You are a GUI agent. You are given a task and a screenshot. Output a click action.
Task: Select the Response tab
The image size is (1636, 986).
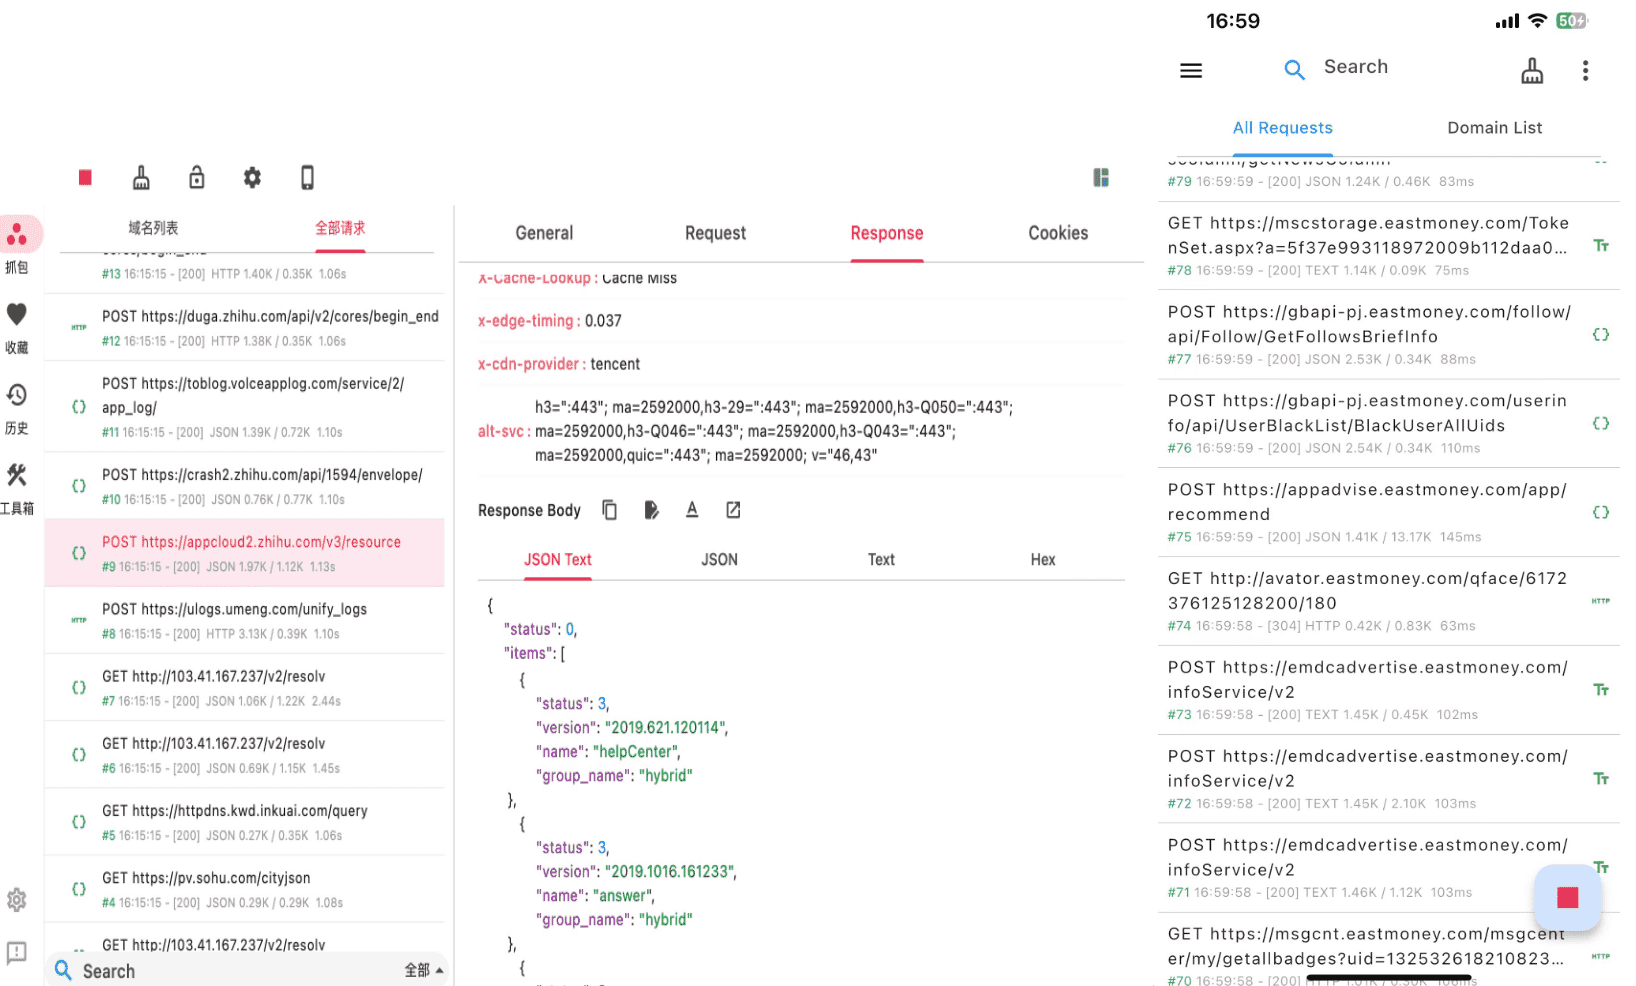coord(887,233)
